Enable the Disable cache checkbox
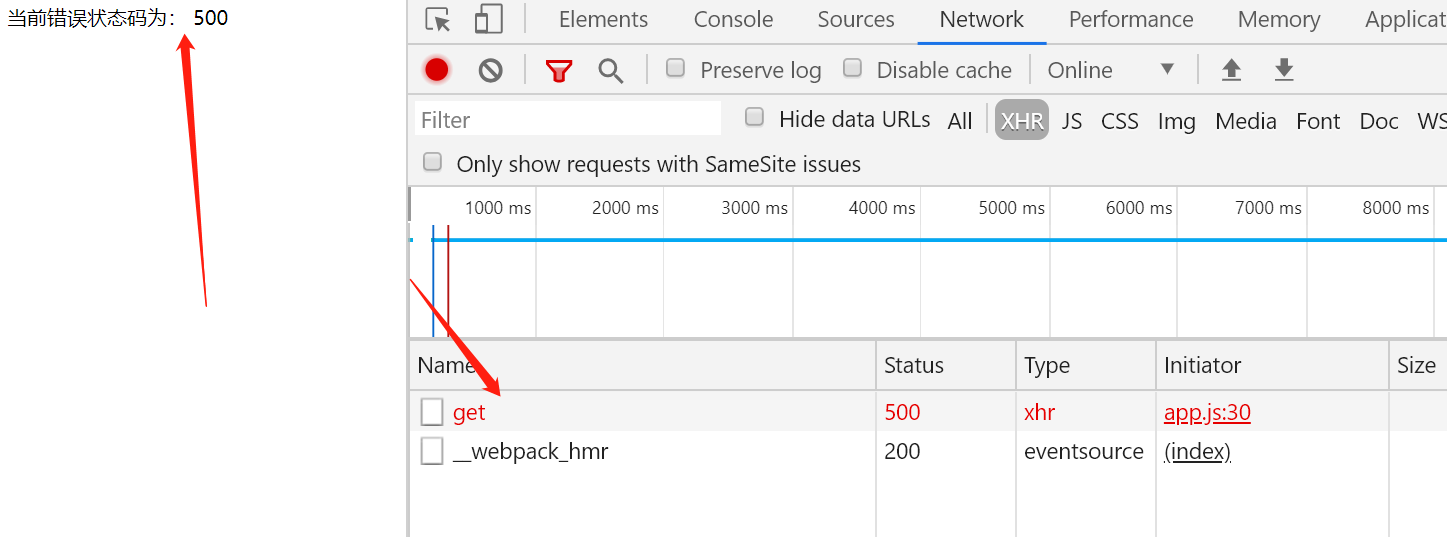 pos(853,68)
